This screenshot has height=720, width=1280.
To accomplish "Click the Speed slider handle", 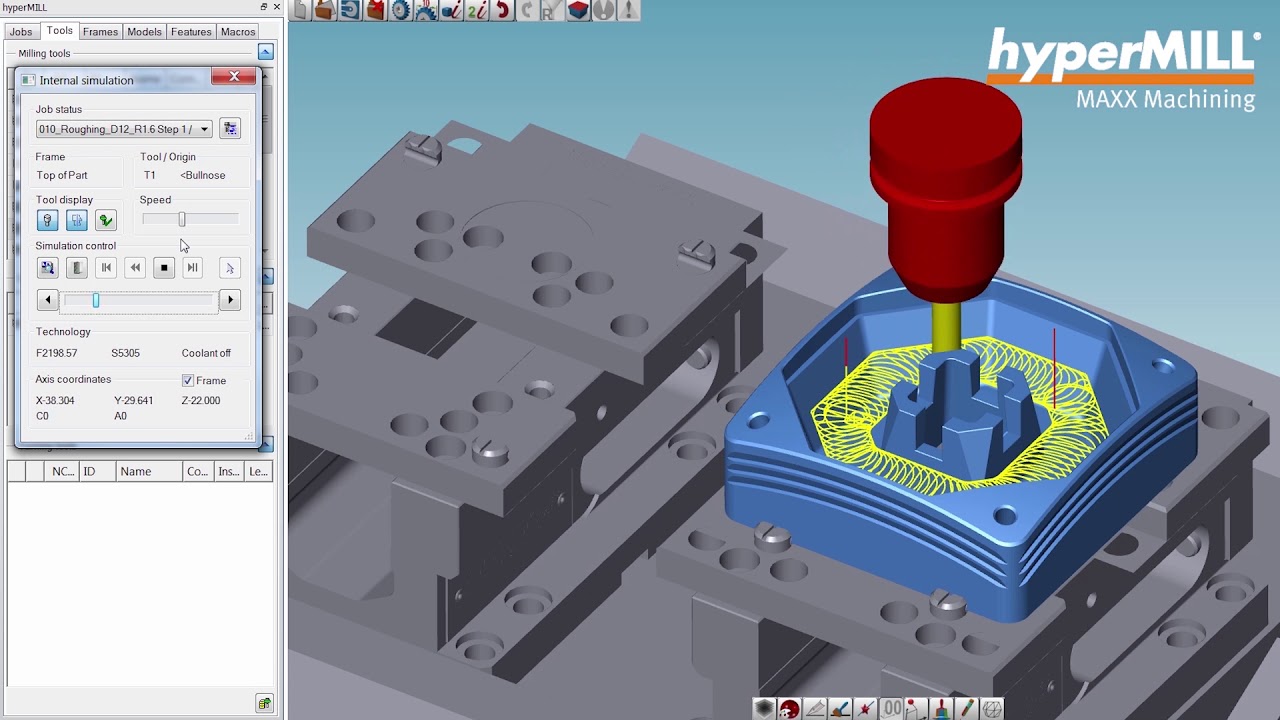I will click(182, 219).
